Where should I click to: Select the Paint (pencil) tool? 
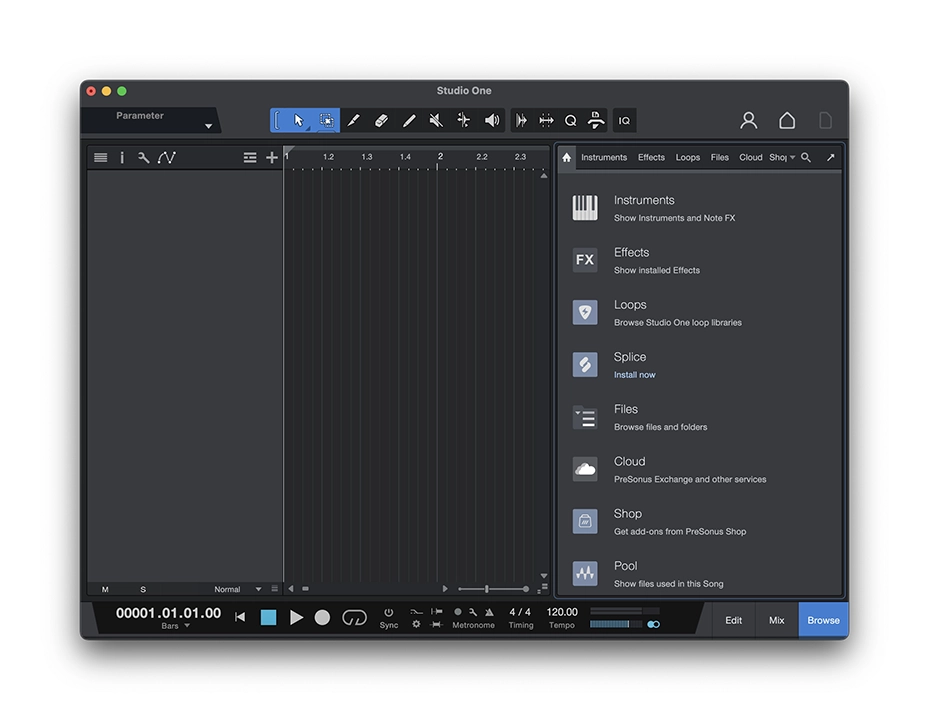[x=408, y=121]
